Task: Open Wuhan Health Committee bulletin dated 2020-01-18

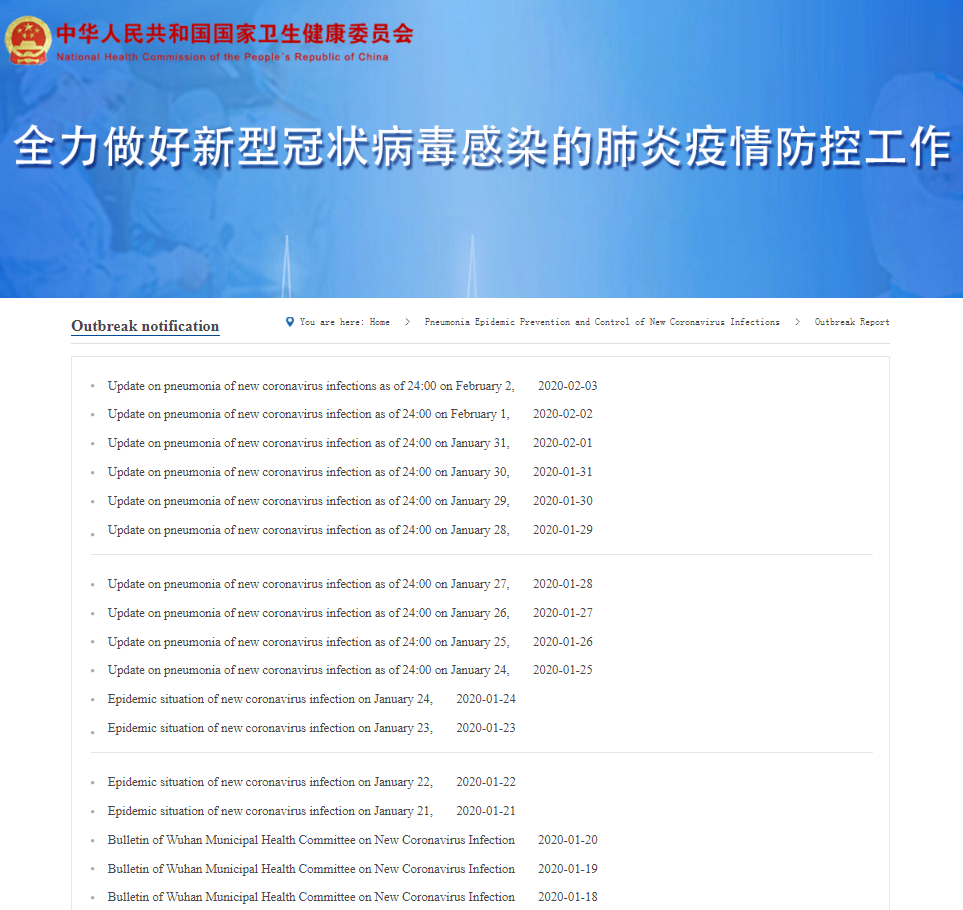Action: [x=311, y=897]
